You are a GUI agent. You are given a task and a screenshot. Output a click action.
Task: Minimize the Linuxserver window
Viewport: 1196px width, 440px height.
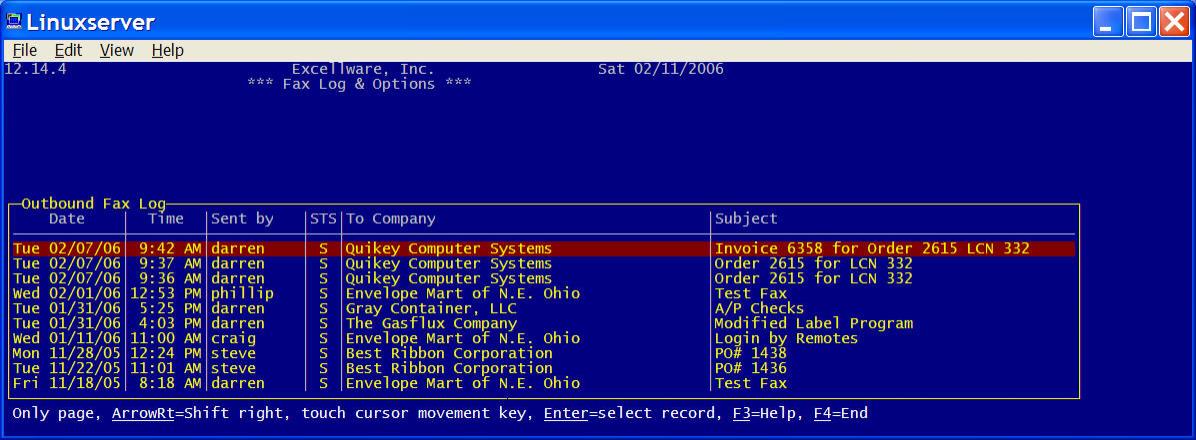(x=1108, y=21)
